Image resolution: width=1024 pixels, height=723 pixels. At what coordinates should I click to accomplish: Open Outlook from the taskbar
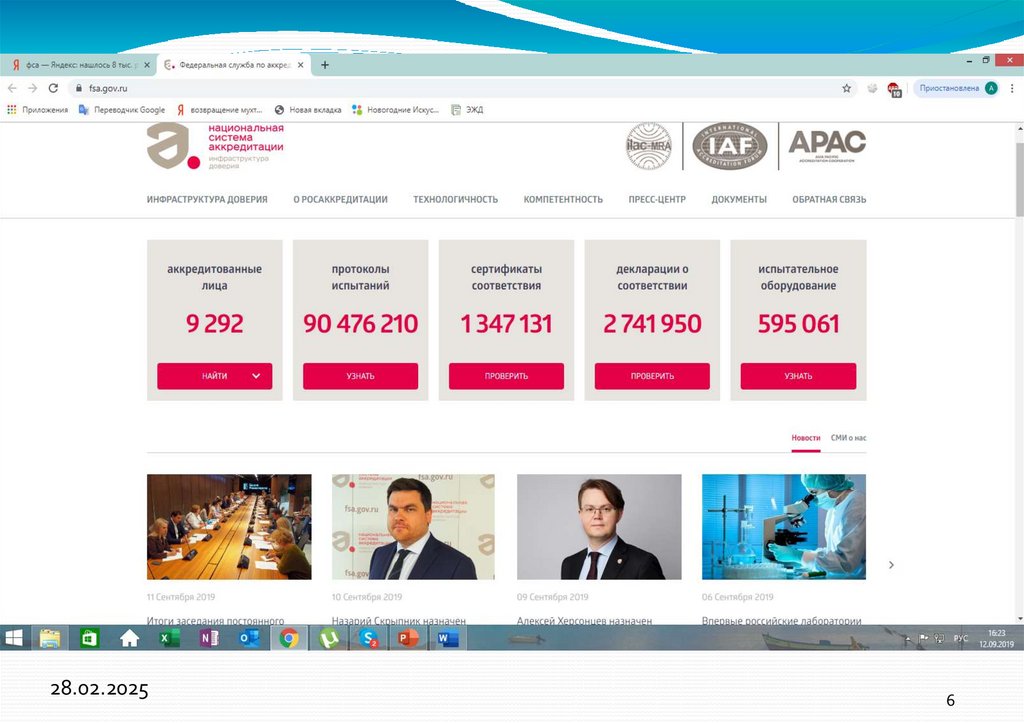249,638
